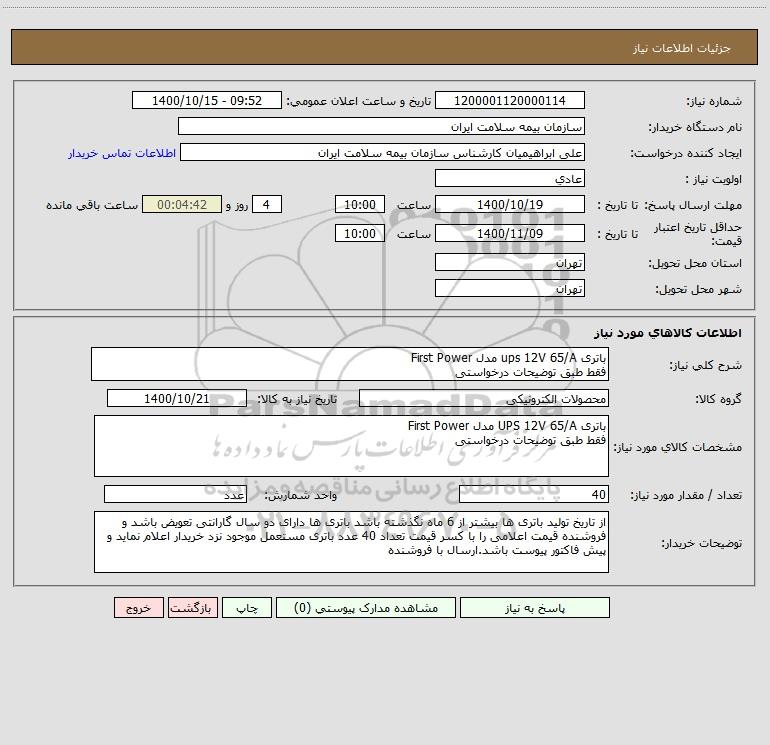Click product specs box with UPS 12V 65/A
The image size is (770, 745).
coord(351,446)
